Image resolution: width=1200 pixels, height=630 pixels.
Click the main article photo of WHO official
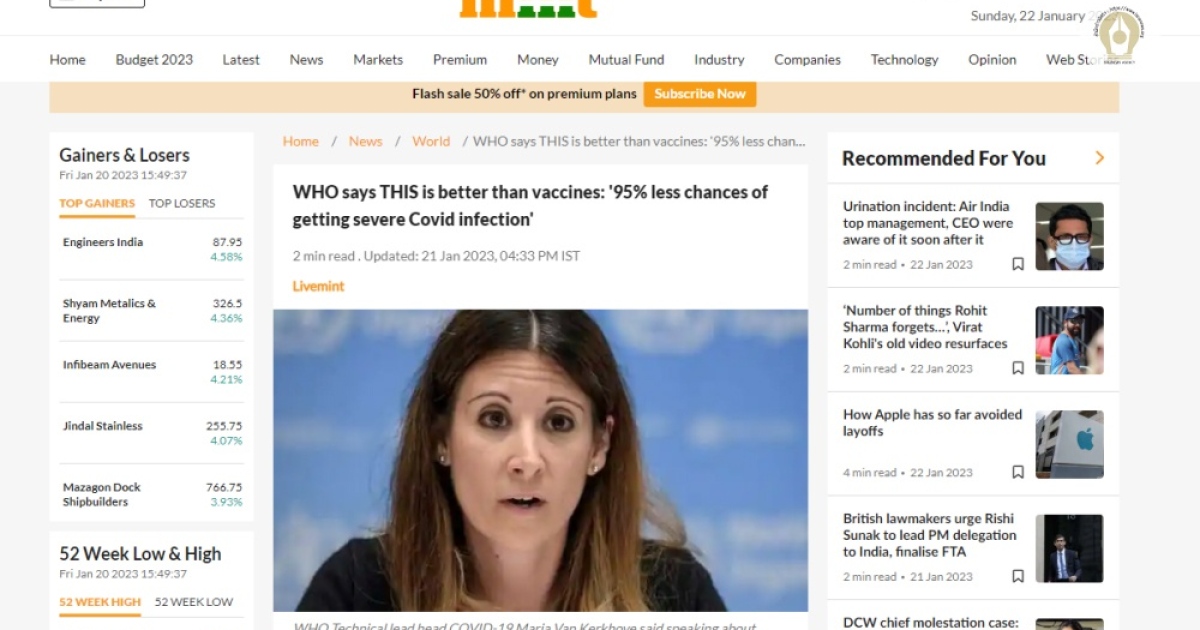[540, 460]
